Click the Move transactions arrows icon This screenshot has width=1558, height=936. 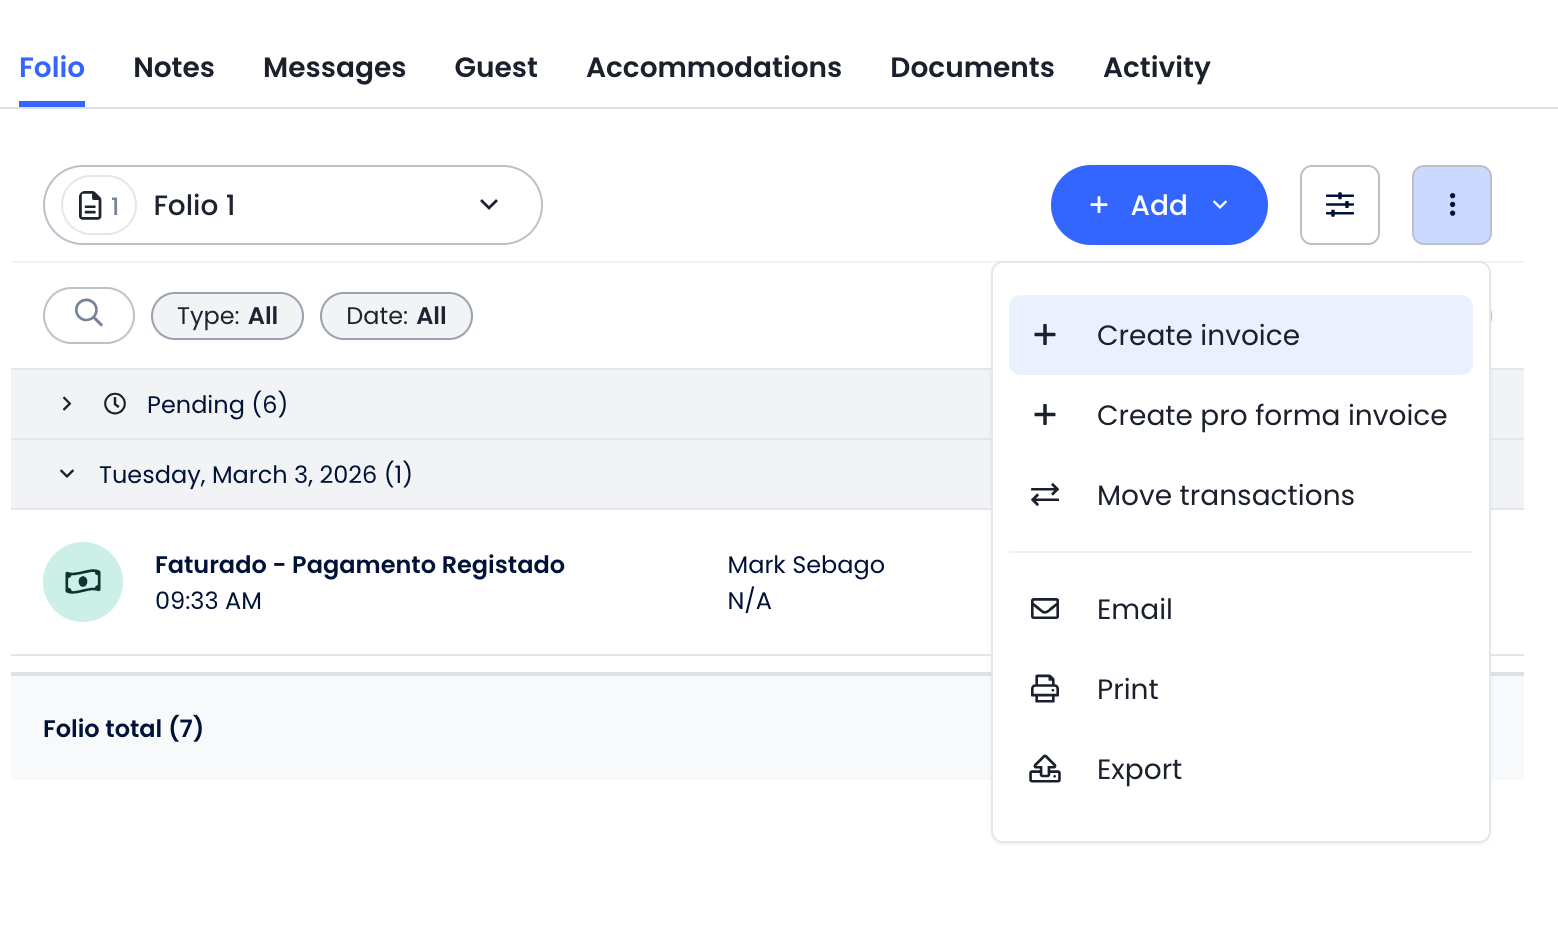click(x=1045, y=495)
